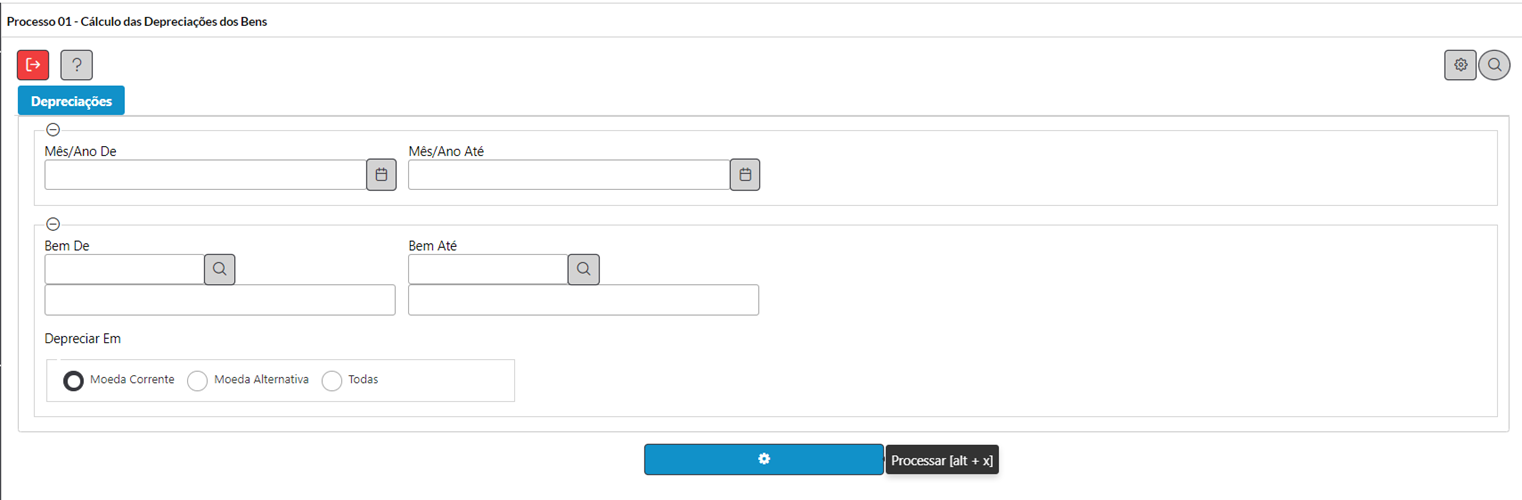Viewport: 1522px width, 500px height.
Task: Select the Todas radio option
Action: coord(332,381)
